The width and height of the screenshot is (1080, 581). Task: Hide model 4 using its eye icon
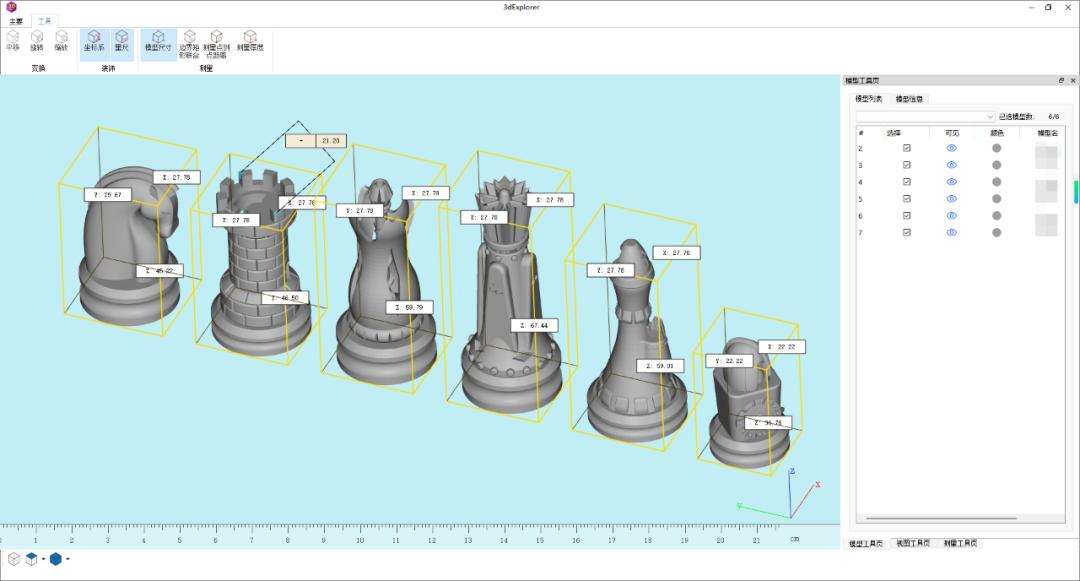click(x=952, y=182)
